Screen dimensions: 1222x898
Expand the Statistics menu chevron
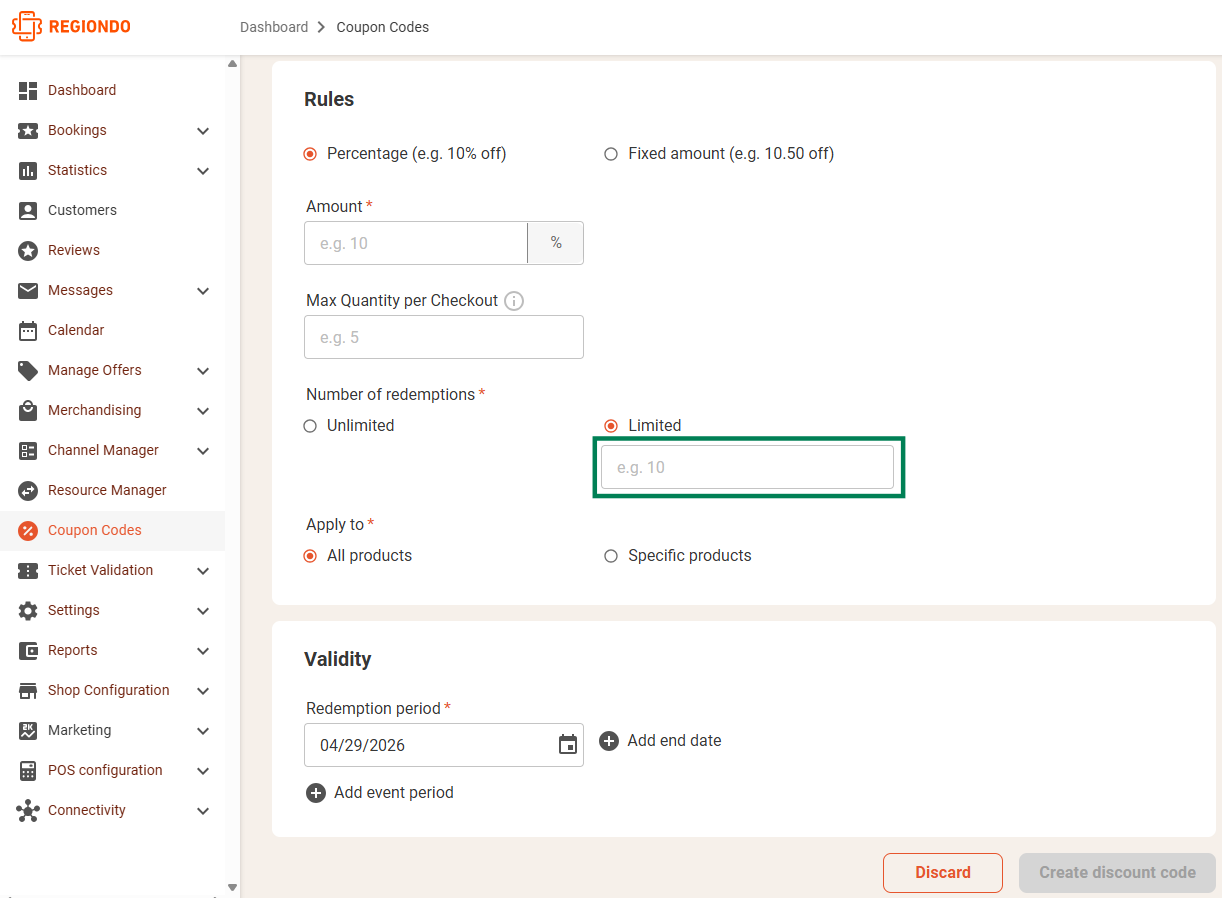203,171
